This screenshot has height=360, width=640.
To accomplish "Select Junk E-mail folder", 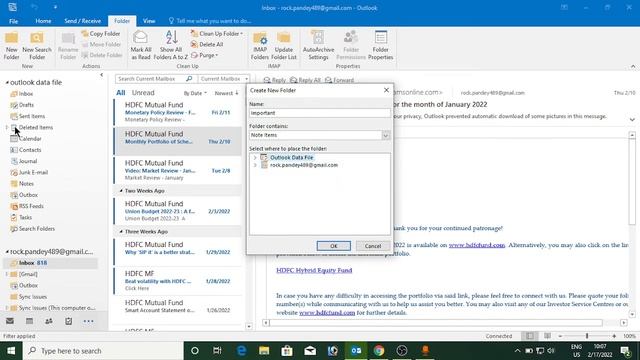I will 33,172.
